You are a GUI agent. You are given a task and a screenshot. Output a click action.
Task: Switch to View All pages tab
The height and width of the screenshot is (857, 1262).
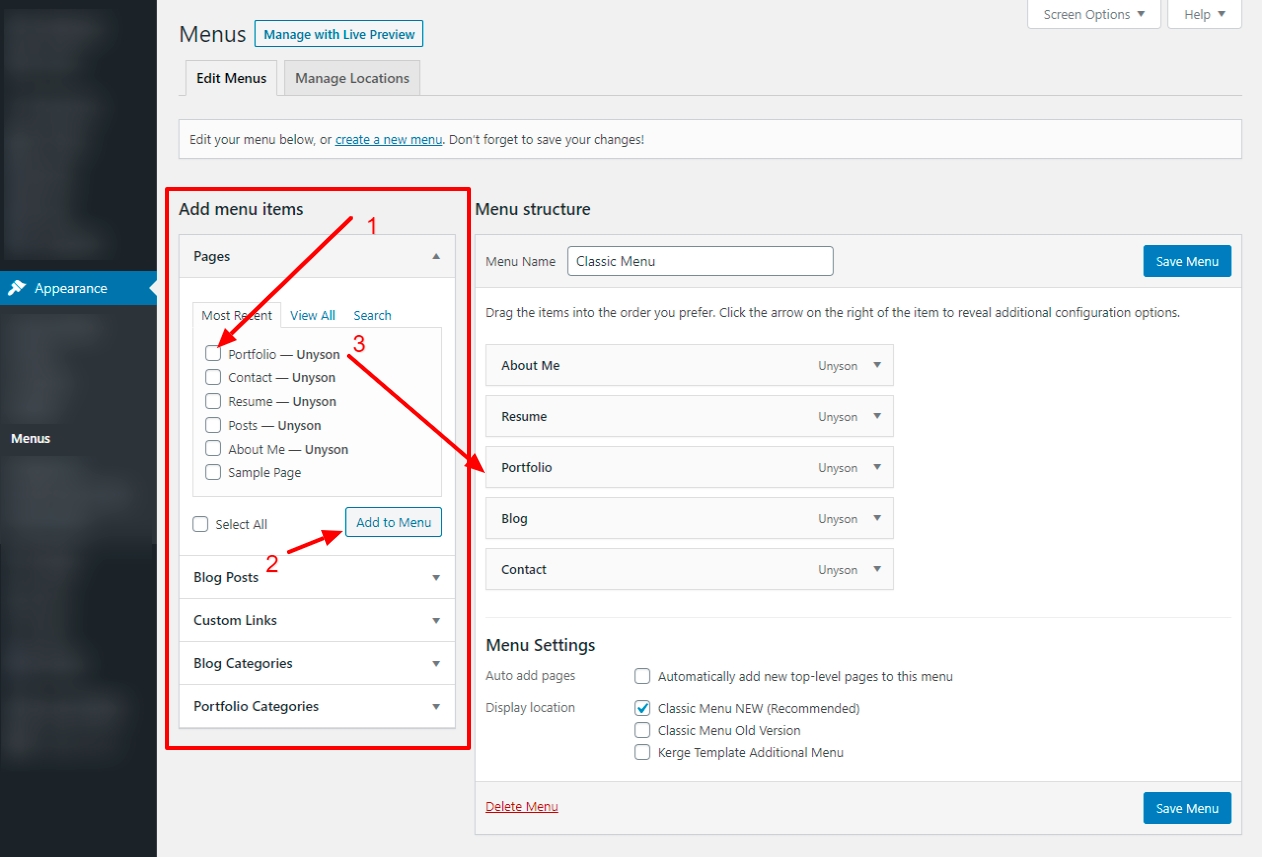[x=313, y=315]
